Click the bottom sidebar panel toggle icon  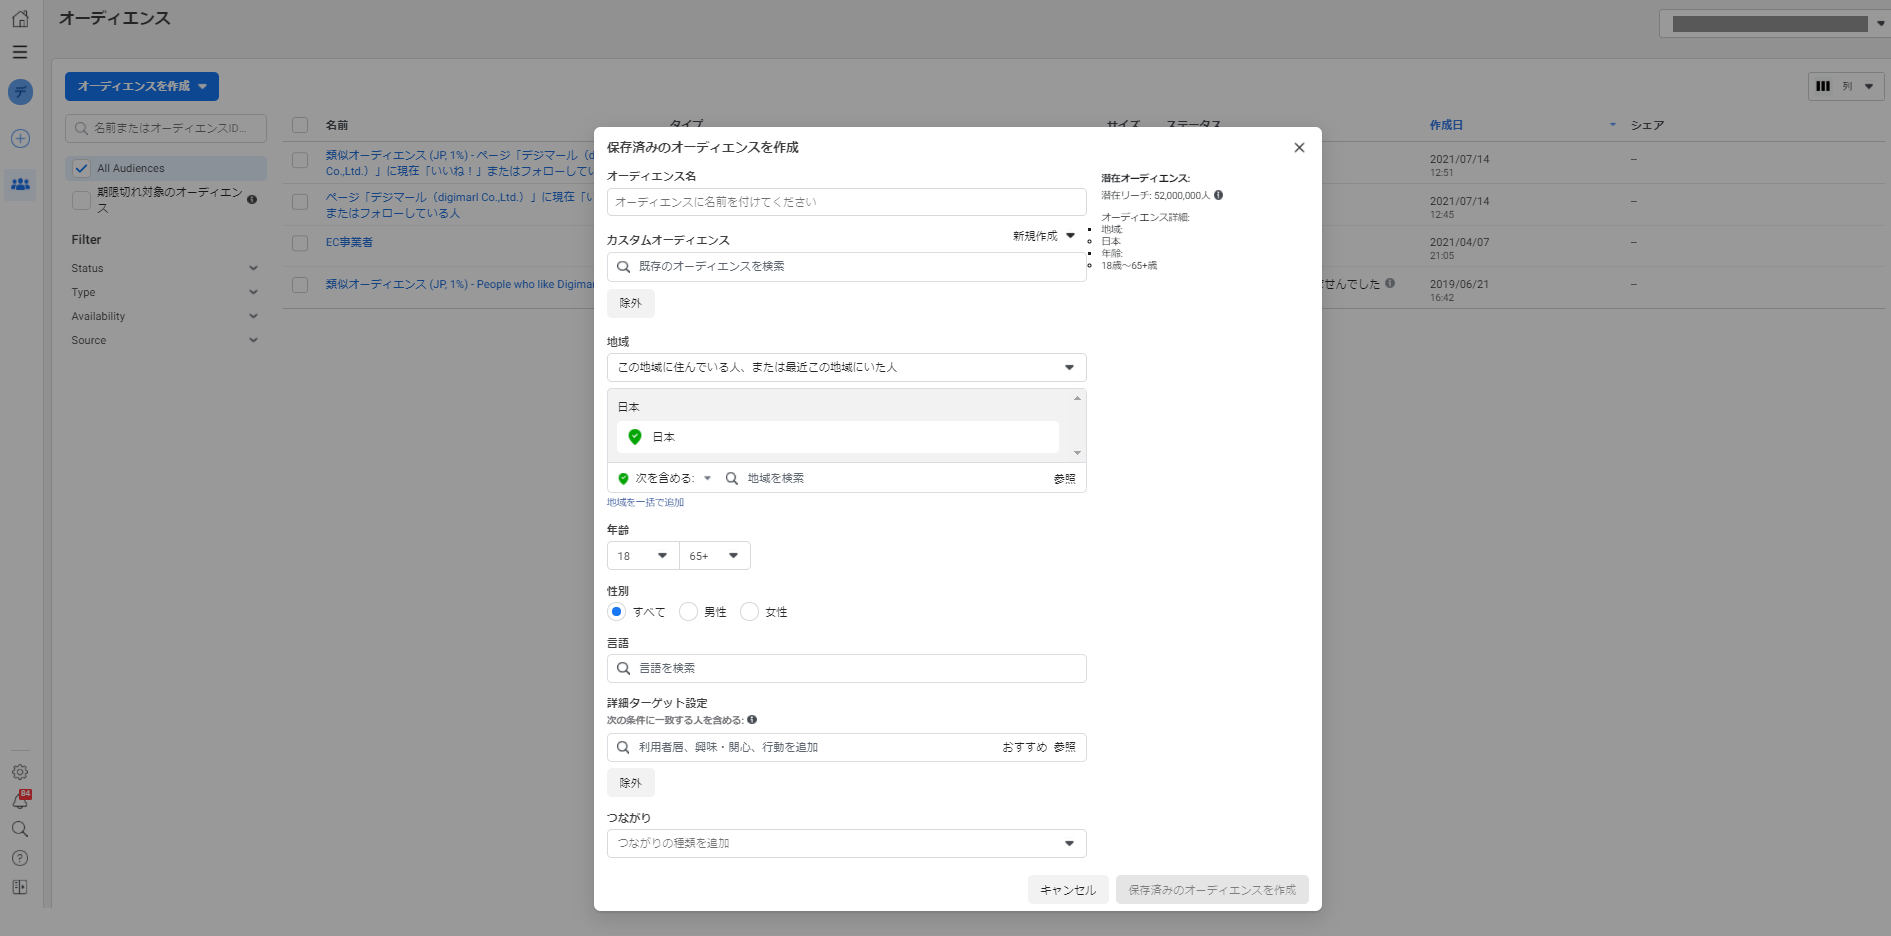(20, 887)
